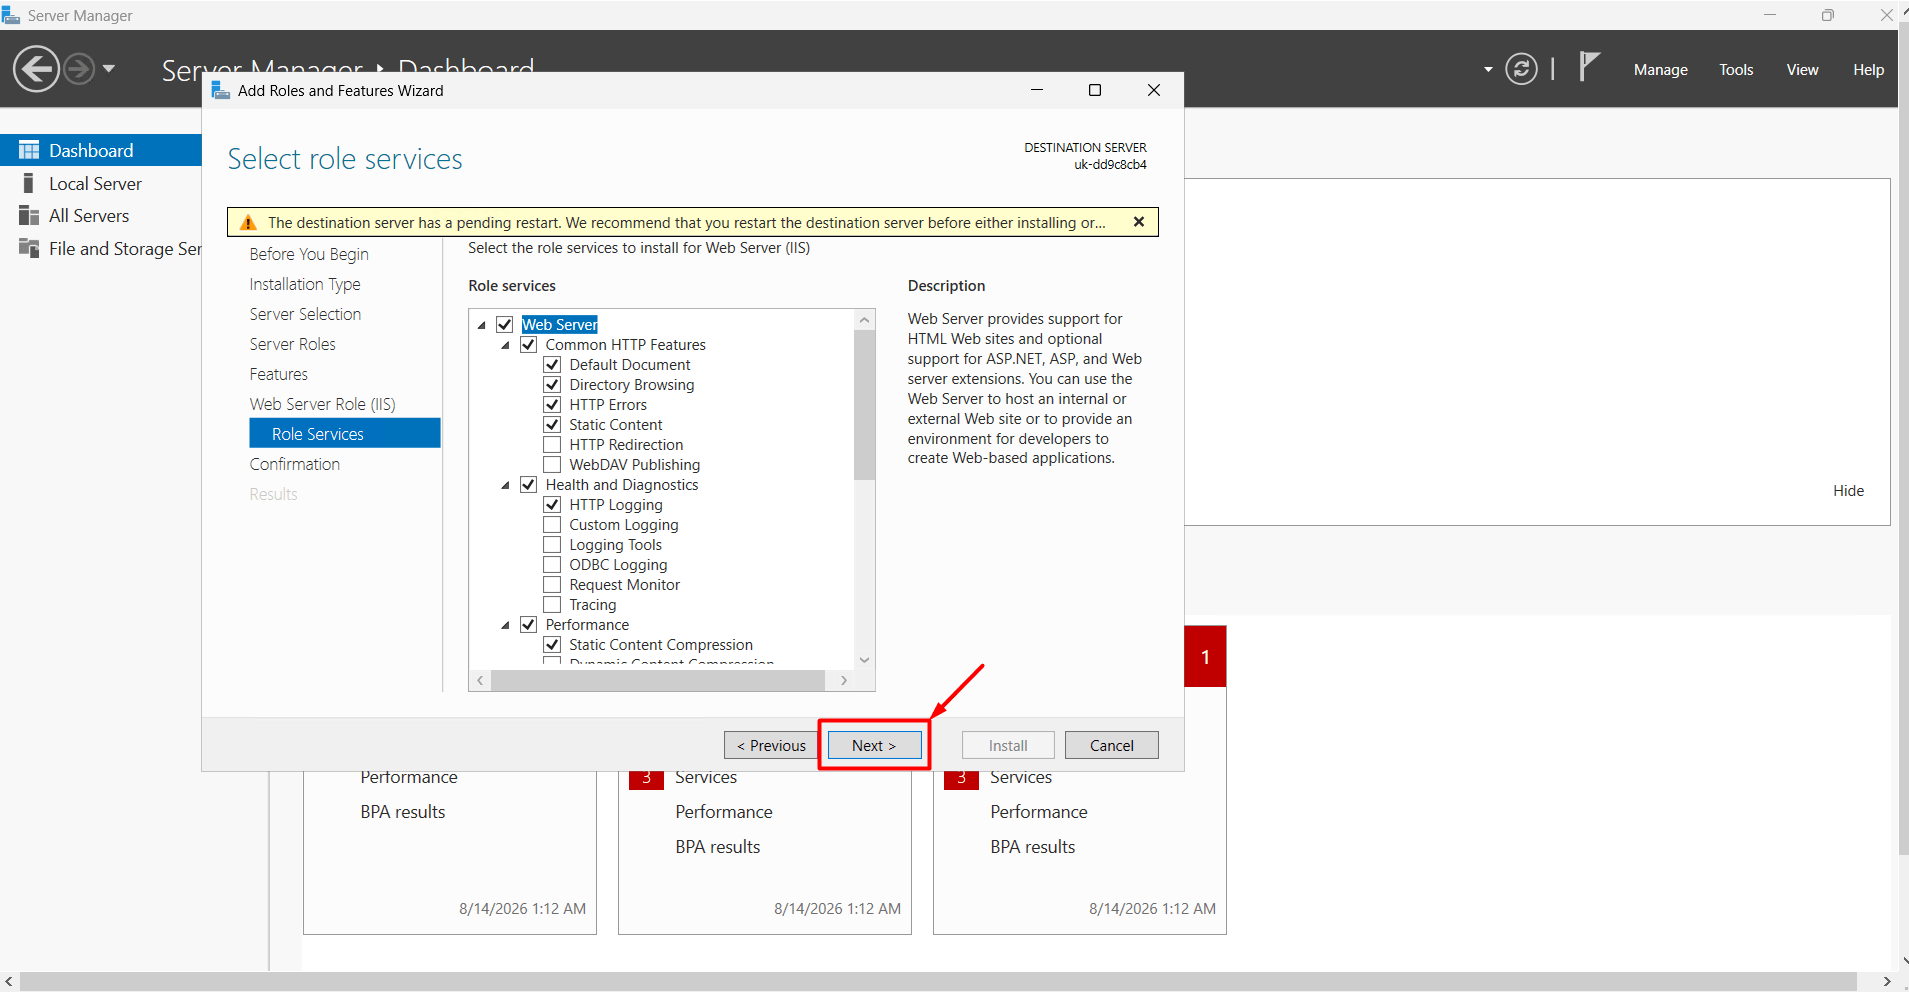
Task: Go to Features wizard step
Action: [279, 374]
